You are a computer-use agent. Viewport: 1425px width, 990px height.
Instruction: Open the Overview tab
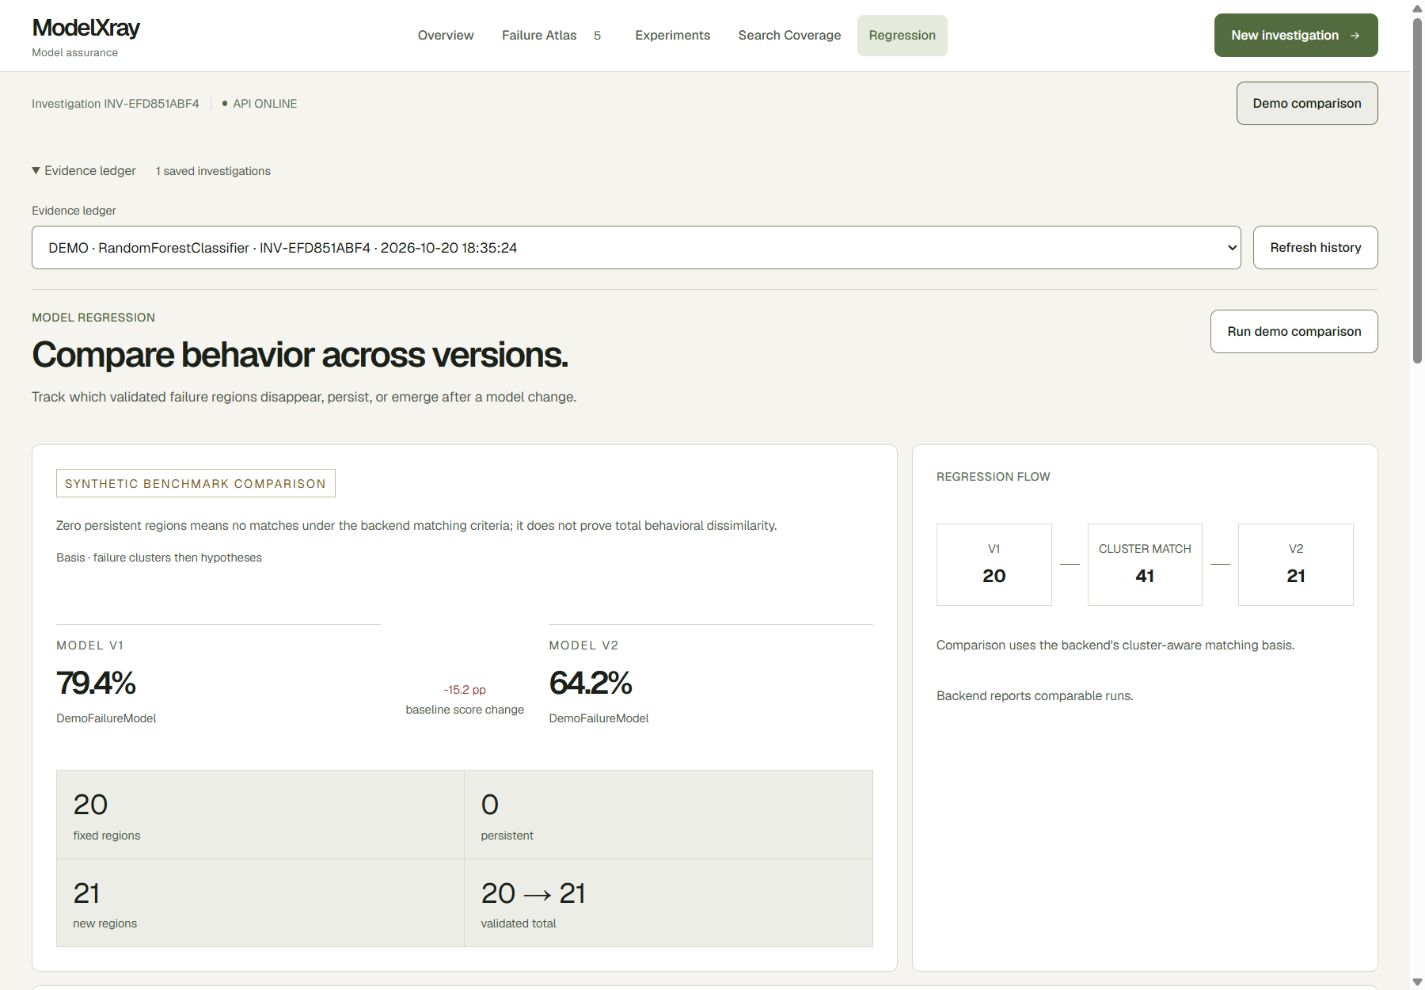[x=445, y=35]
